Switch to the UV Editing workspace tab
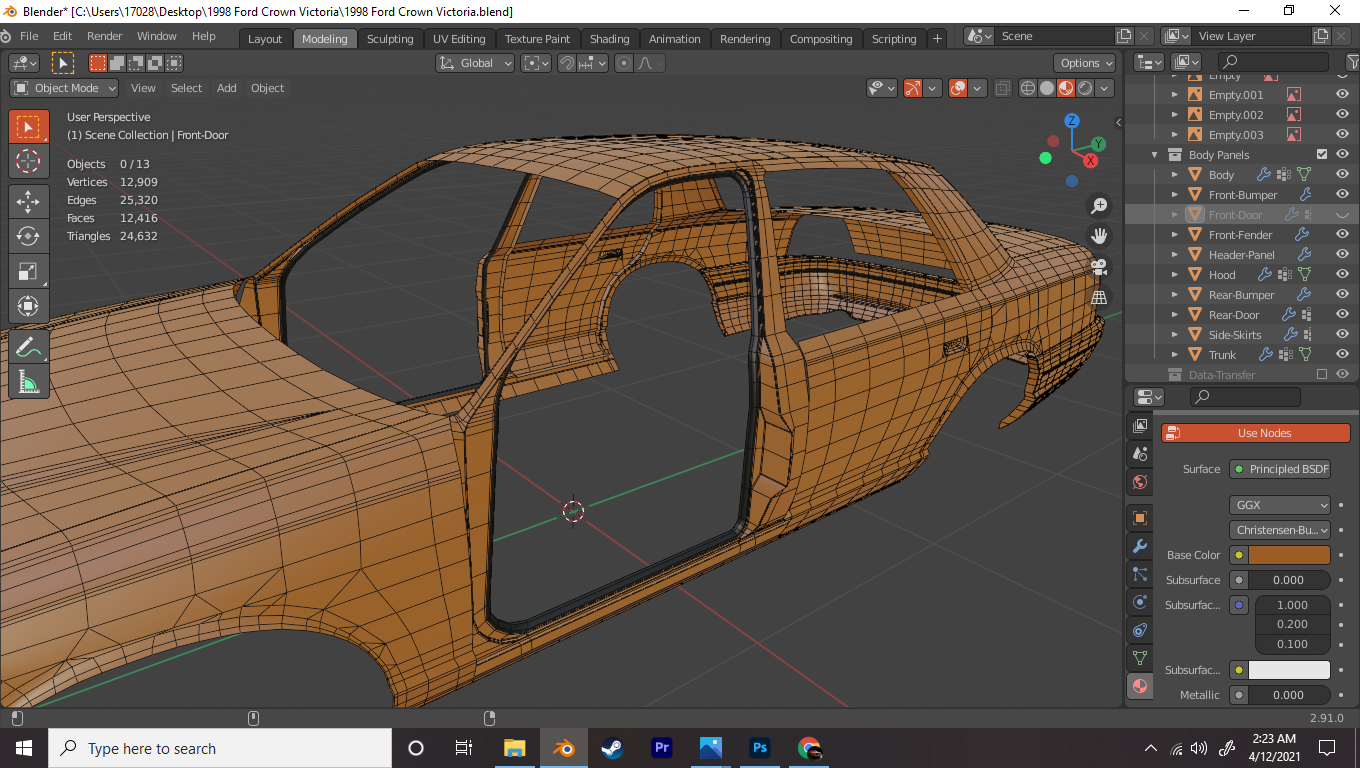The height and width of the screenshot is (768, 1360). (x=459, y=39)
